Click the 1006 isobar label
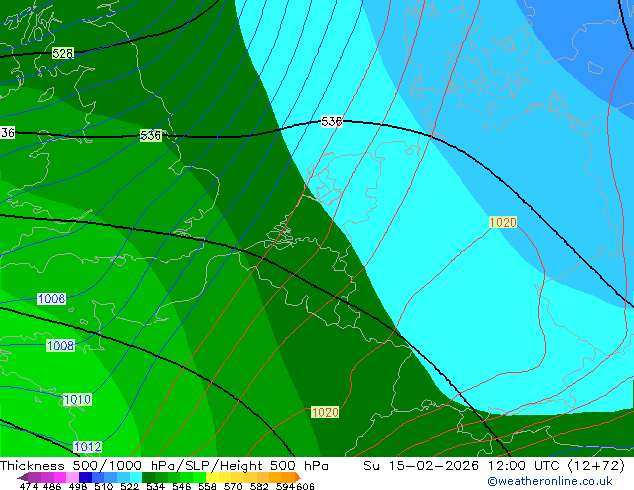The height and width of the screenshot is (490, 634). click(51, 299)
